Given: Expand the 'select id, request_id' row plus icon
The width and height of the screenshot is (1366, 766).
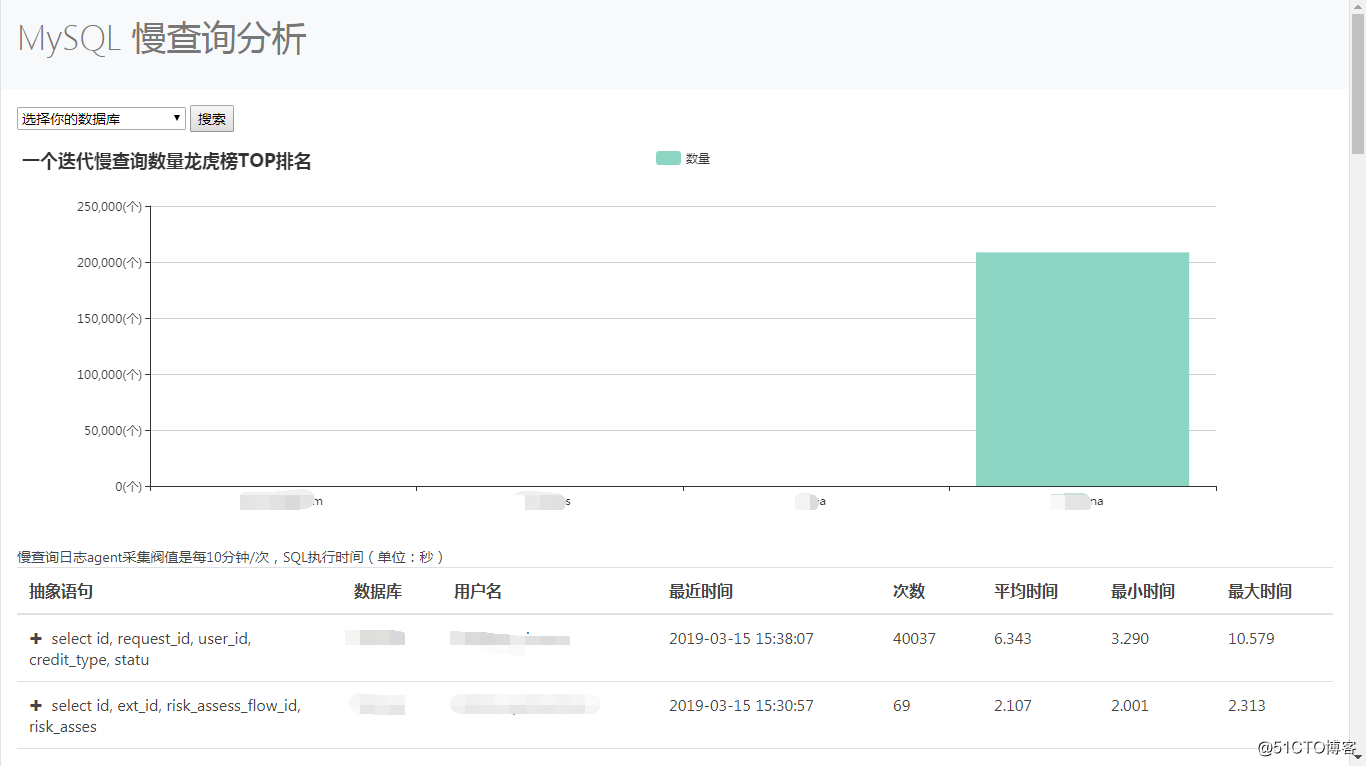Looking at the screenshot, I should pyautogui.click(x=36, y=638).
